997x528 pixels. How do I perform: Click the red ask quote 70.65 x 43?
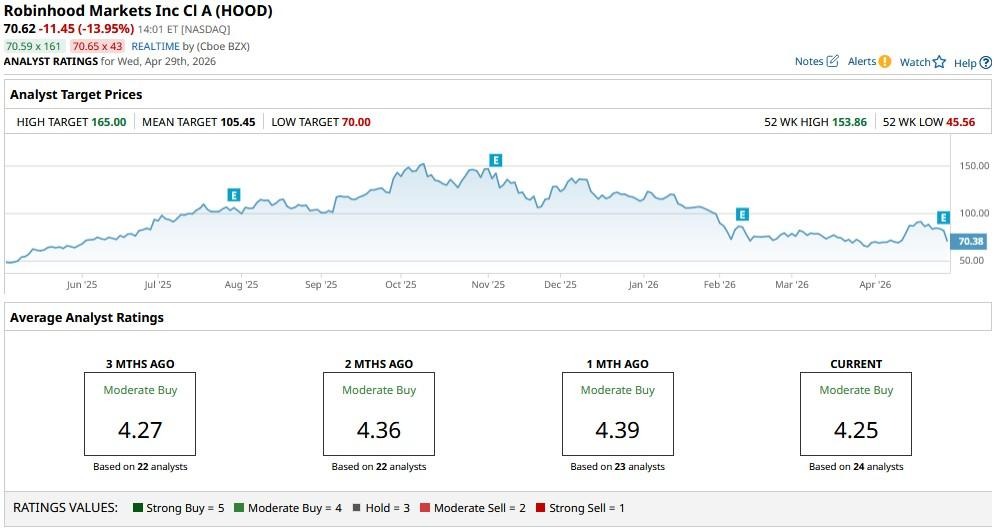(96, 46)
